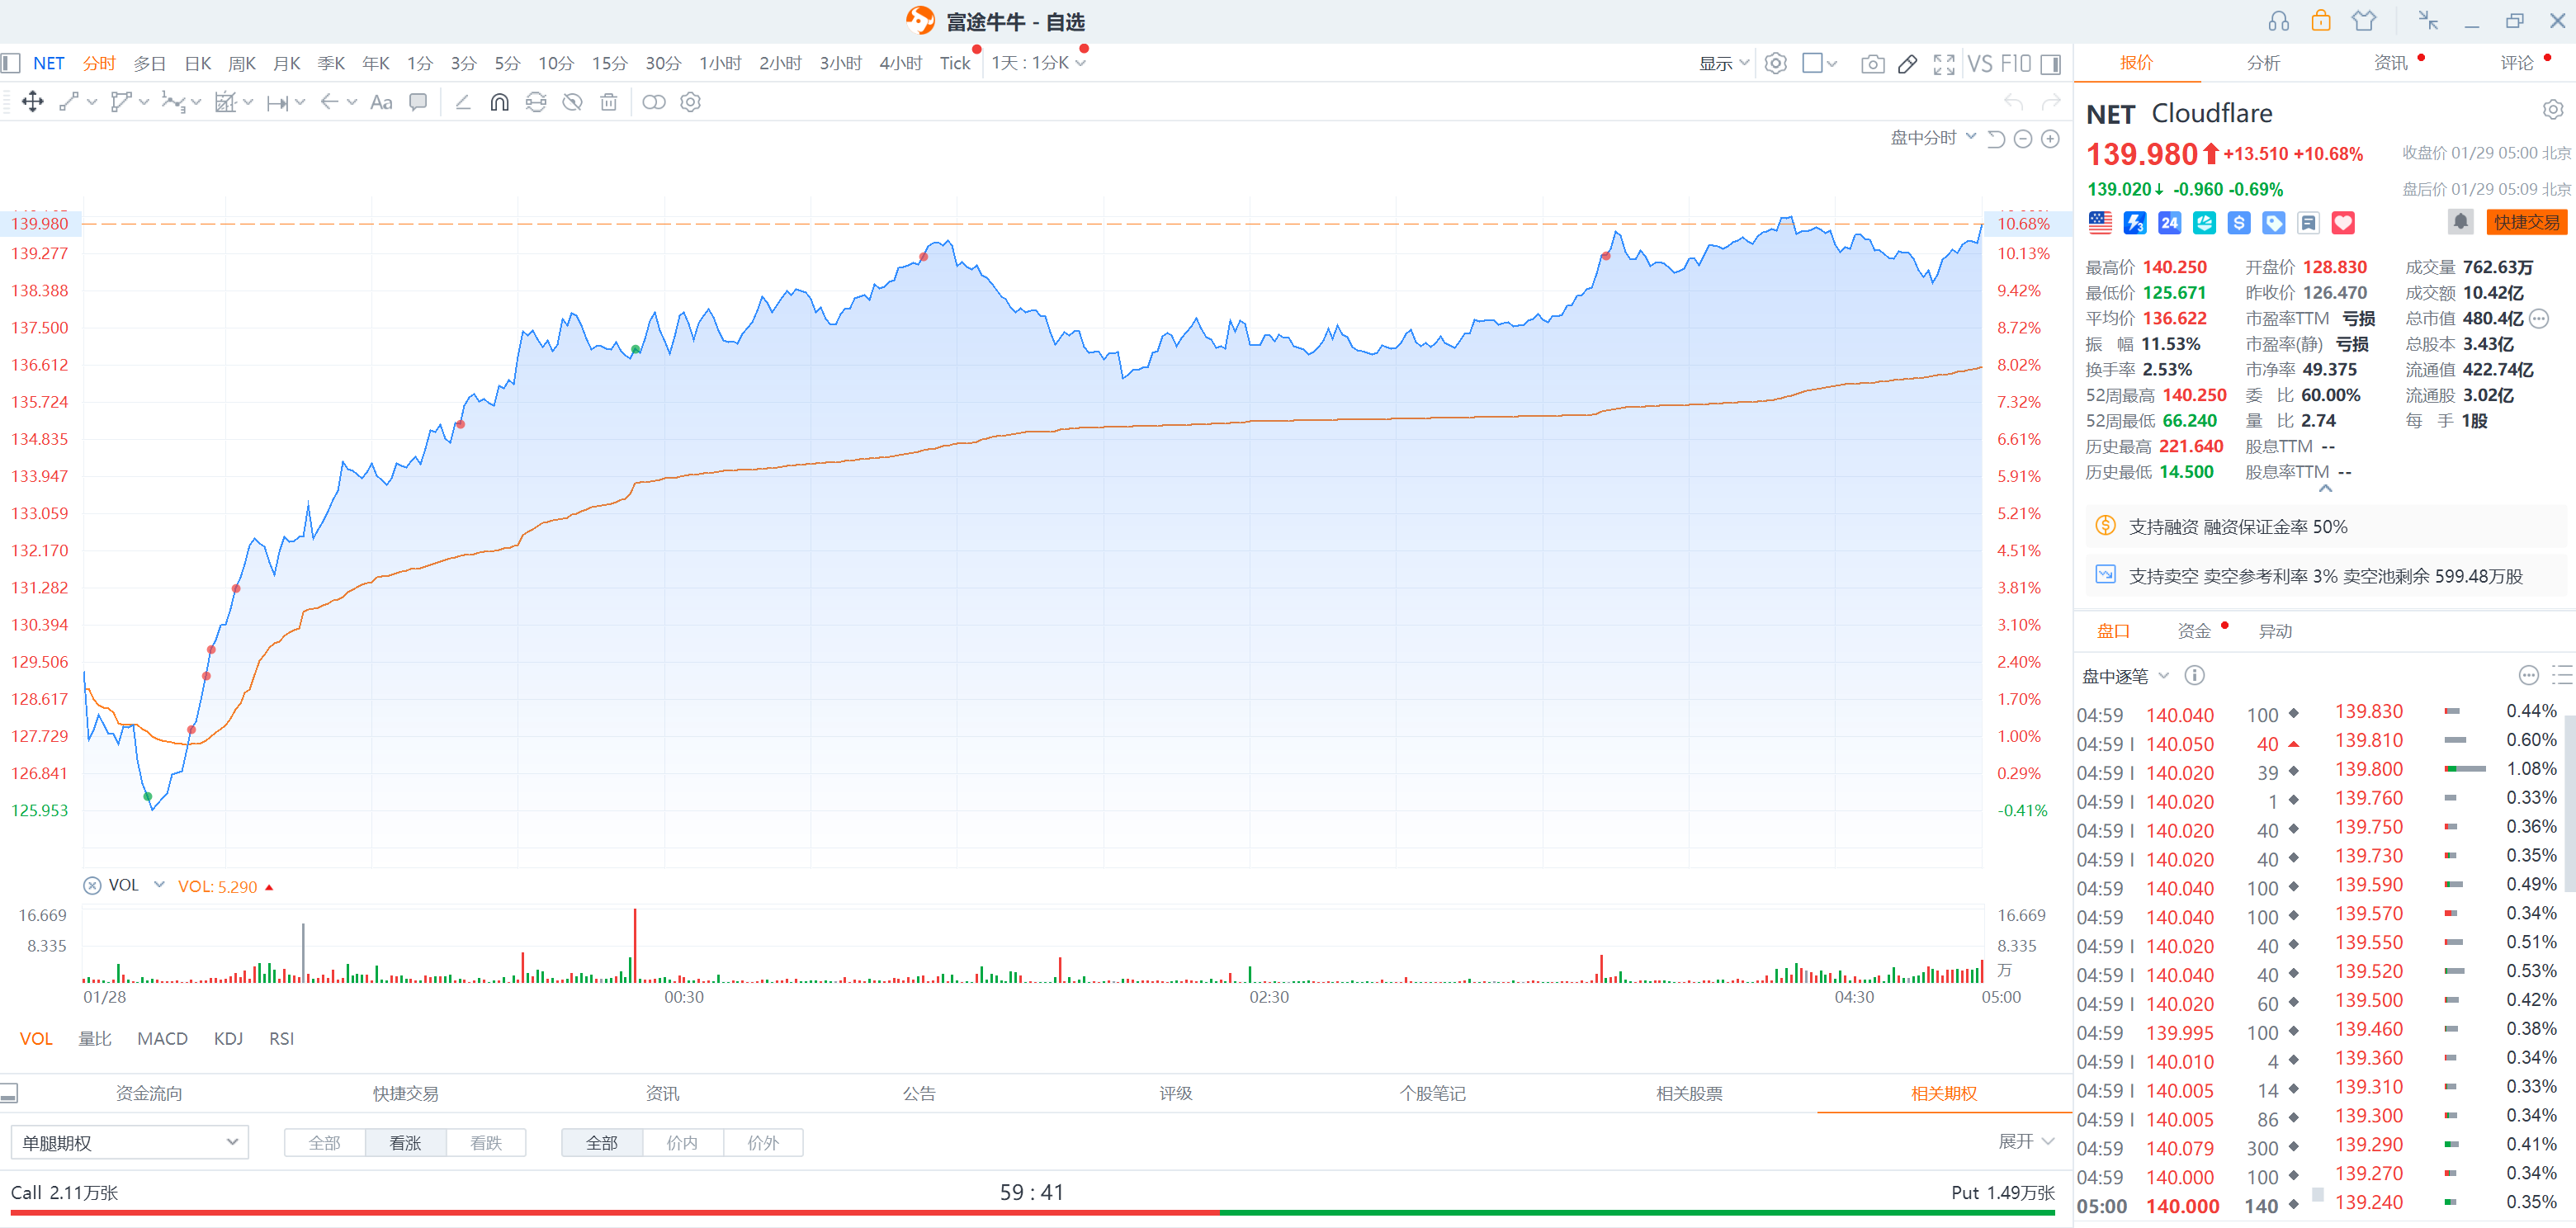Open the F10 company info
The width and height of the screenshot is (2576, 1228).
pos(2015,64)
